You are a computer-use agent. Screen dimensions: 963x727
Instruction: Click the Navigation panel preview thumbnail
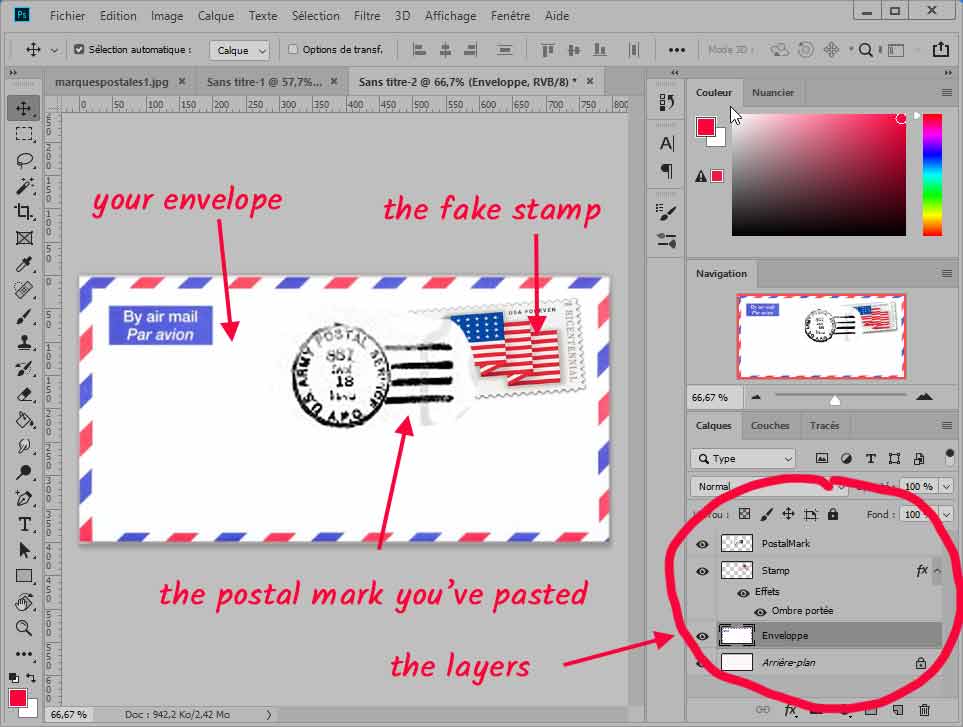[821, 336]
